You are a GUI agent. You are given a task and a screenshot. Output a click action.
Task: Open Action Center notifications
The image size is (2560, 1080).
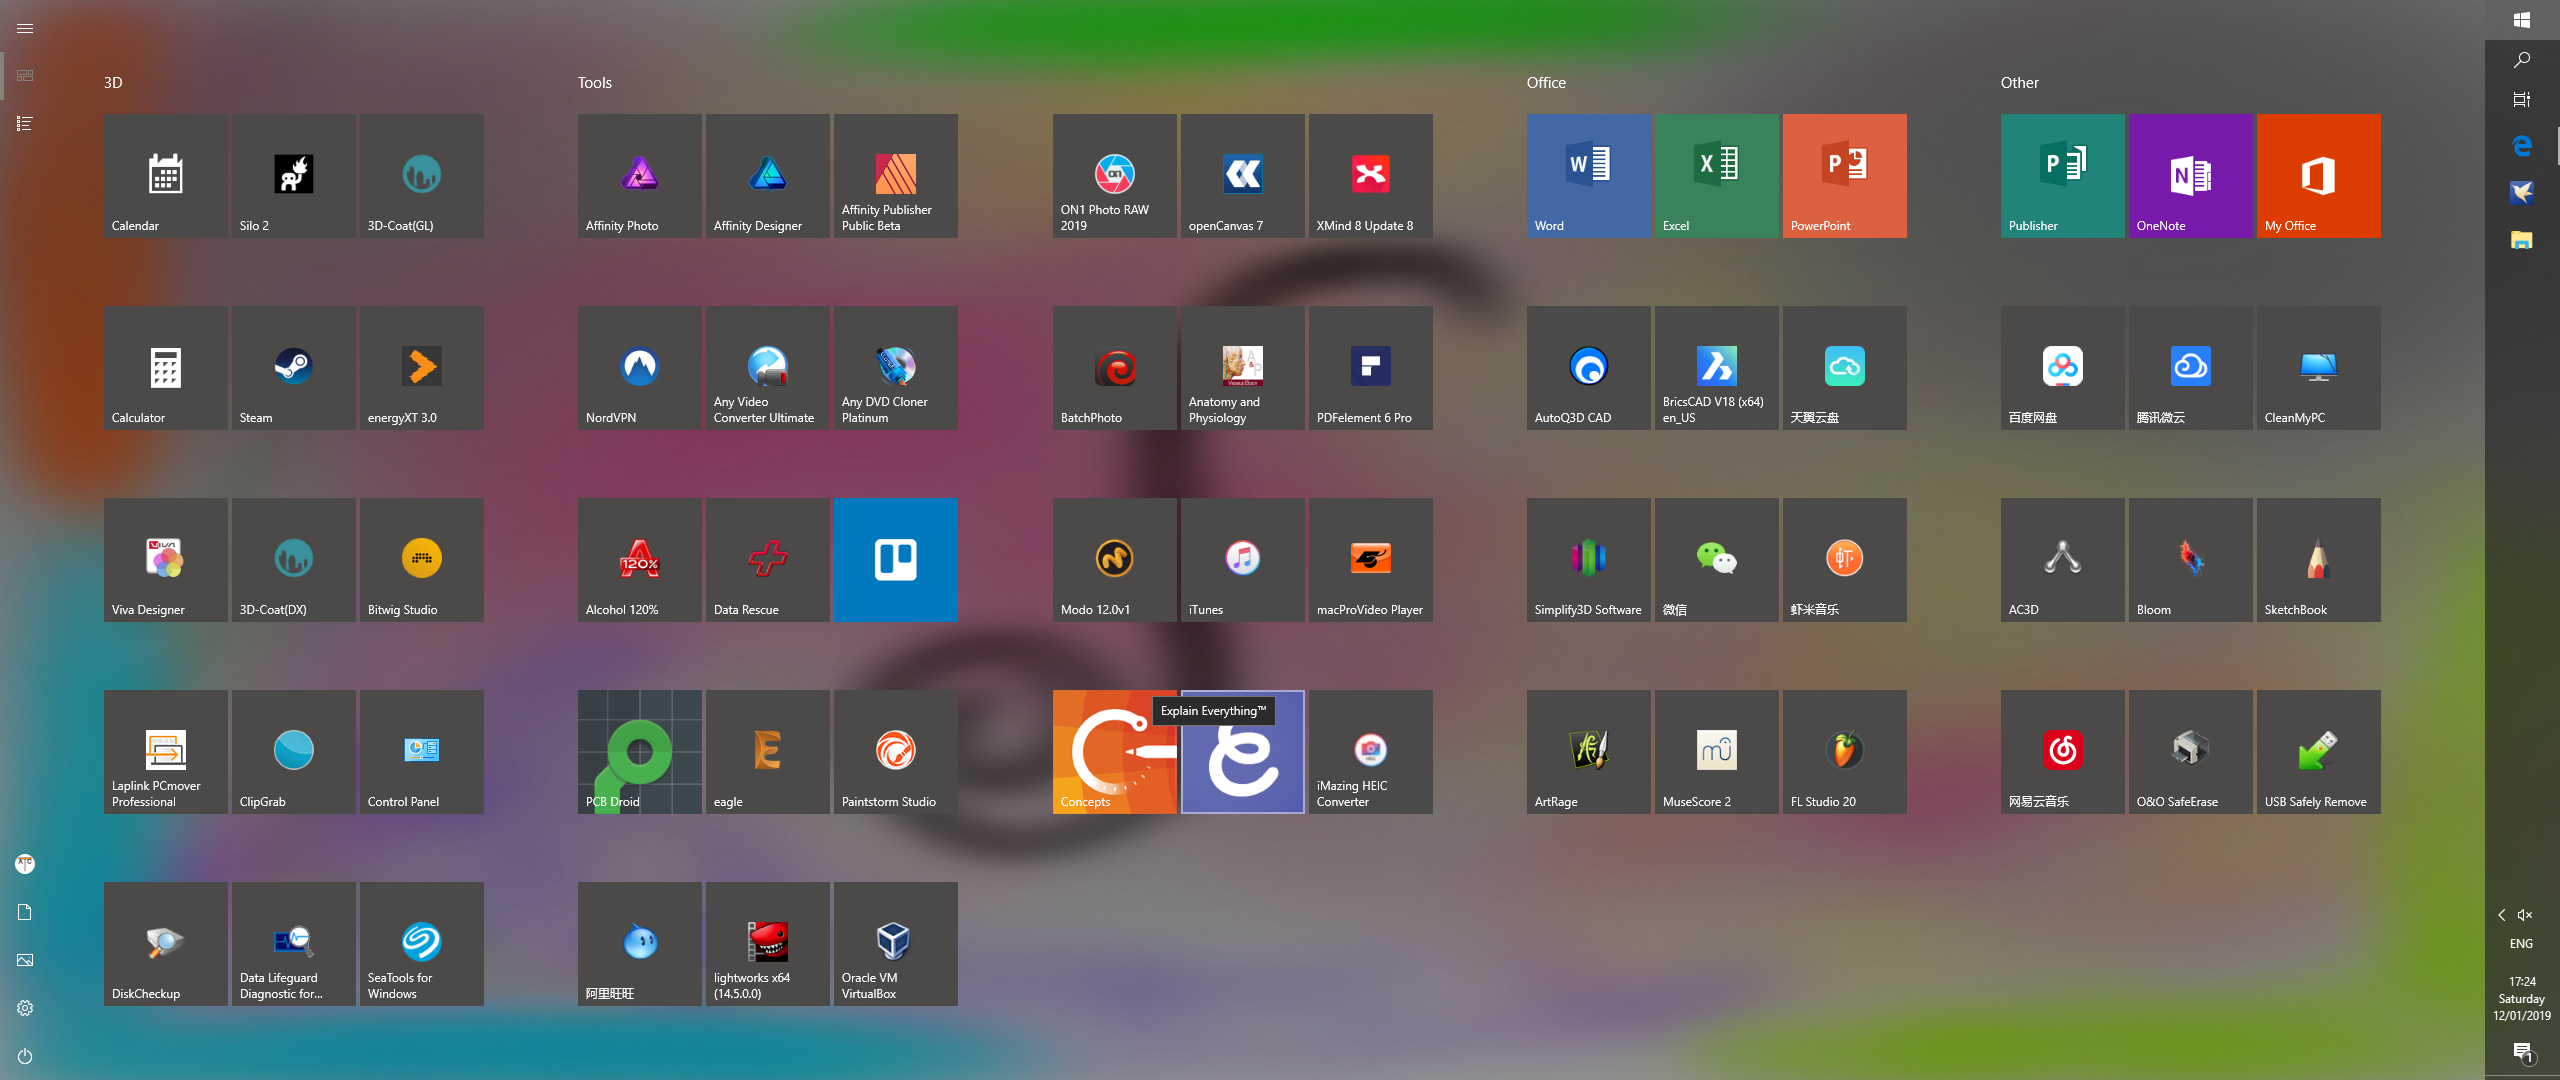2522,1052
